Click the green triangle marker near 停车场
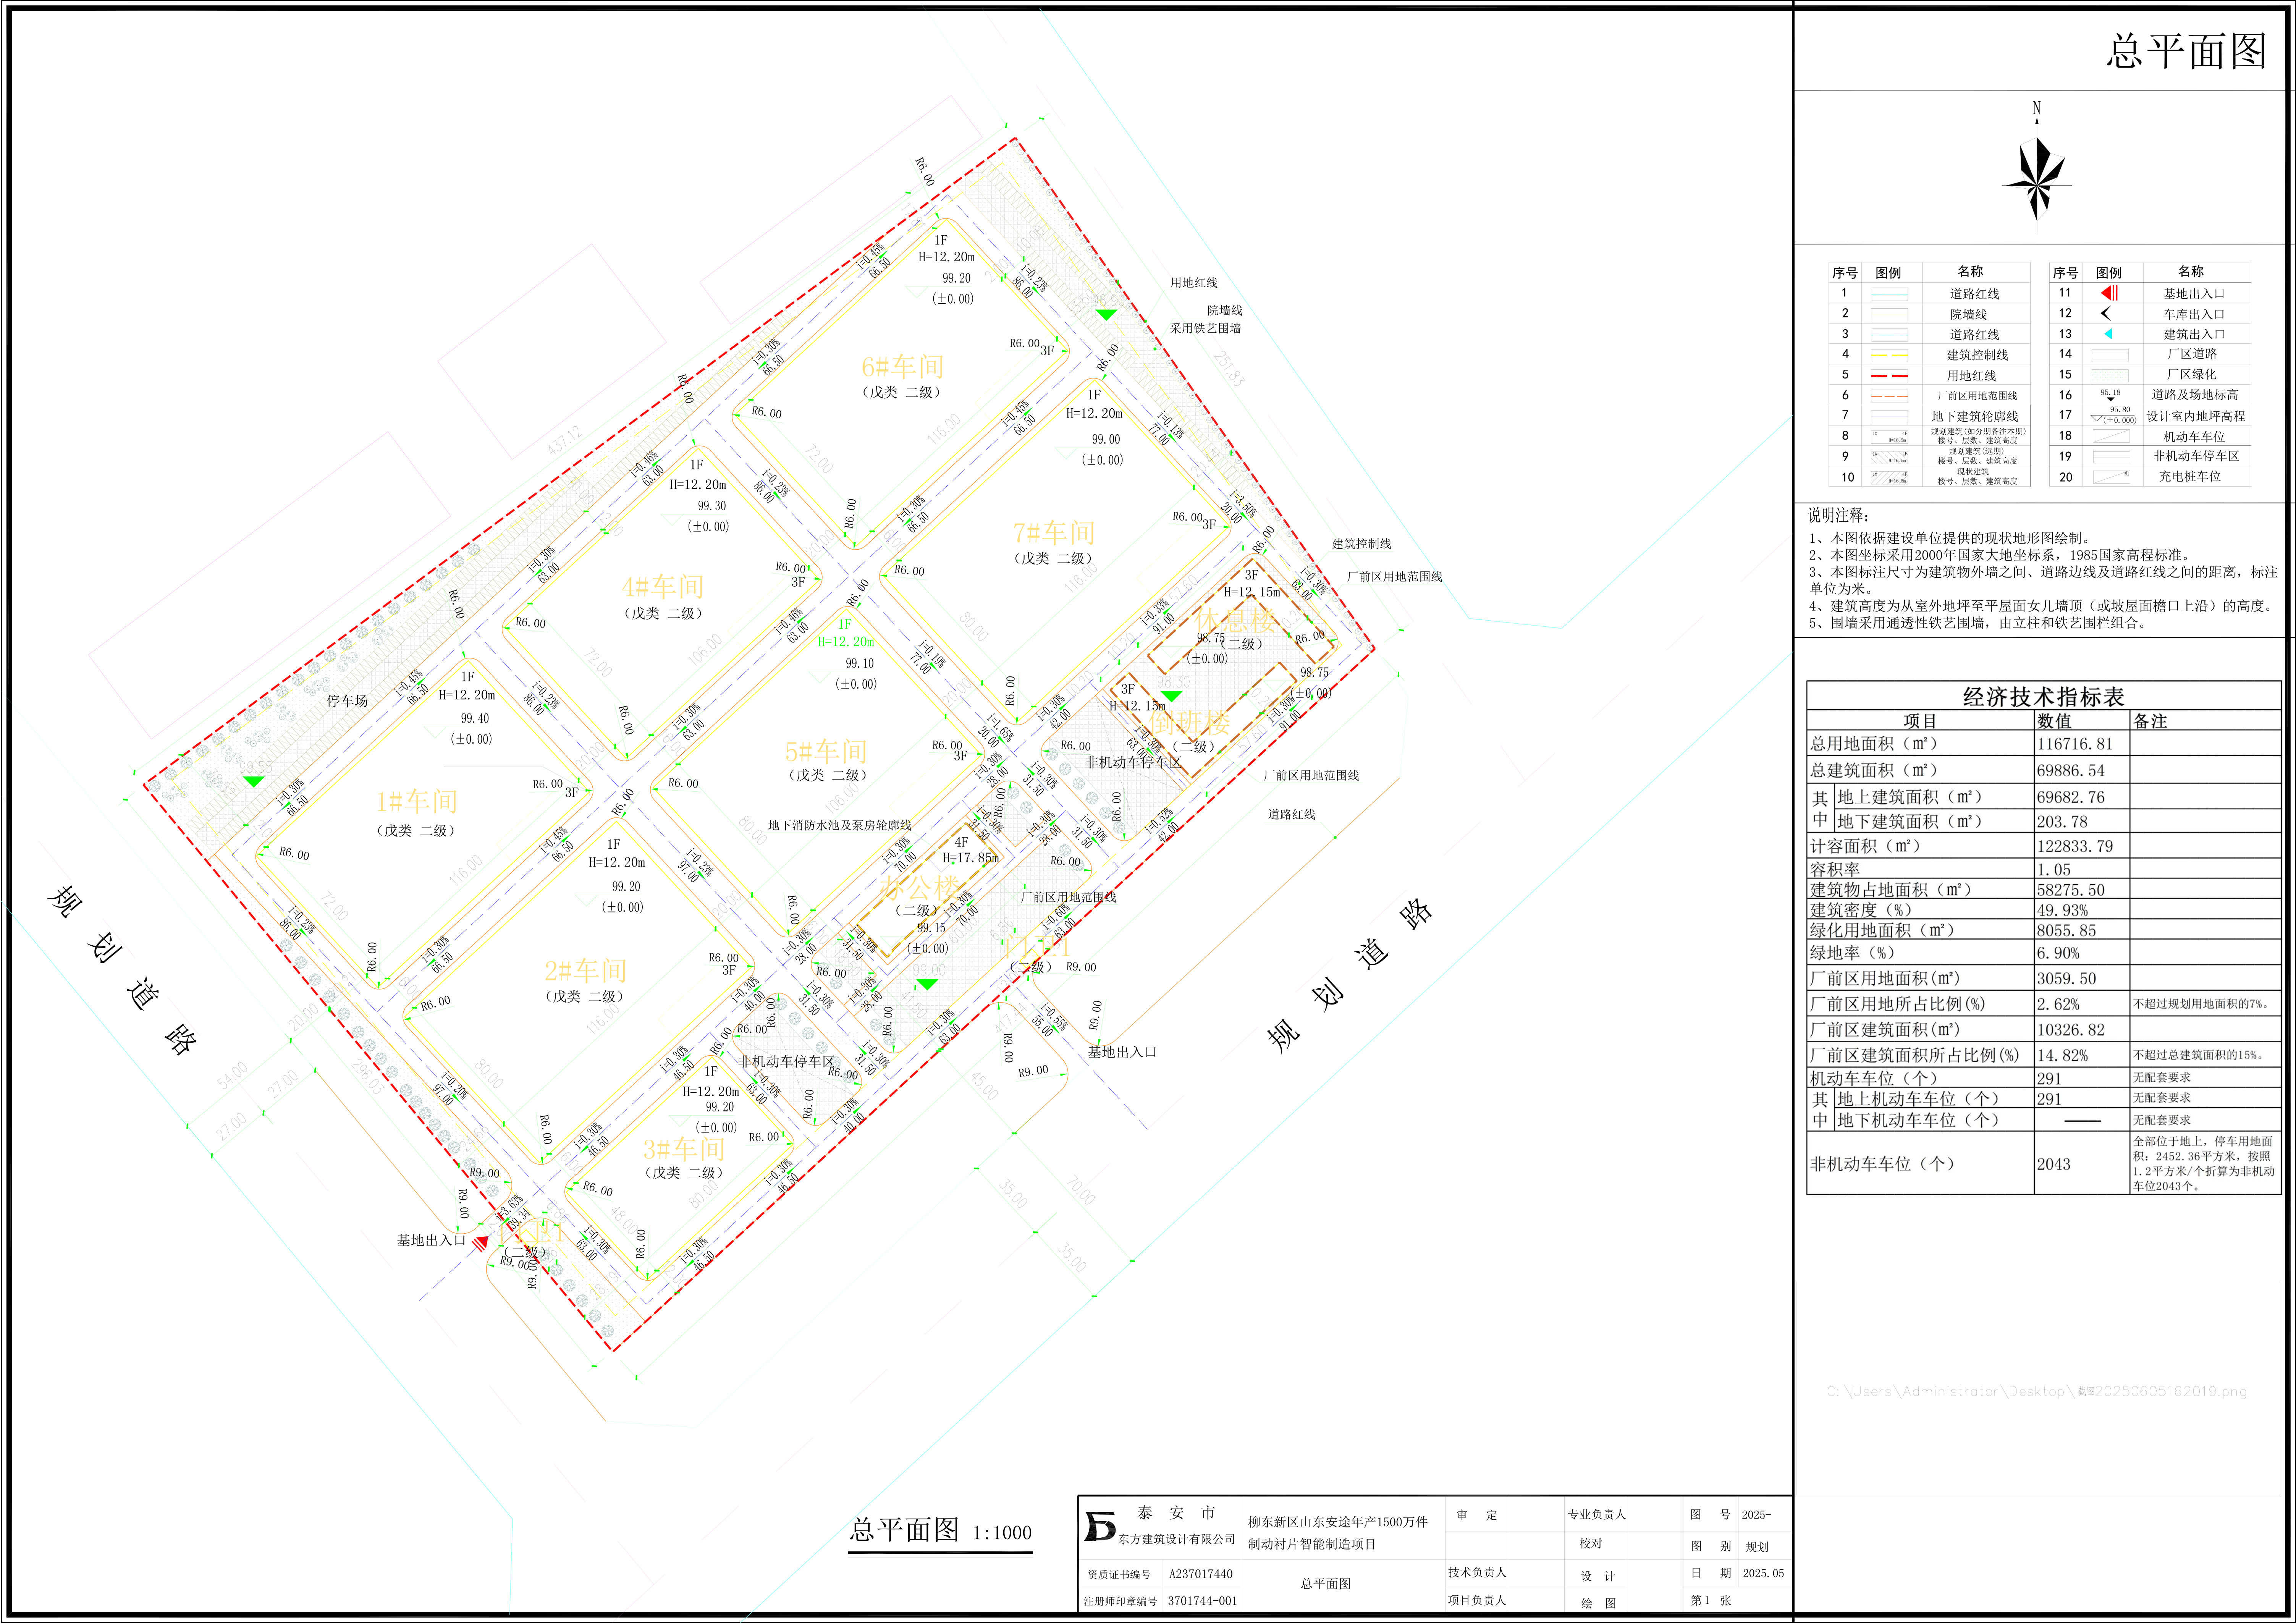 point(254,781)
